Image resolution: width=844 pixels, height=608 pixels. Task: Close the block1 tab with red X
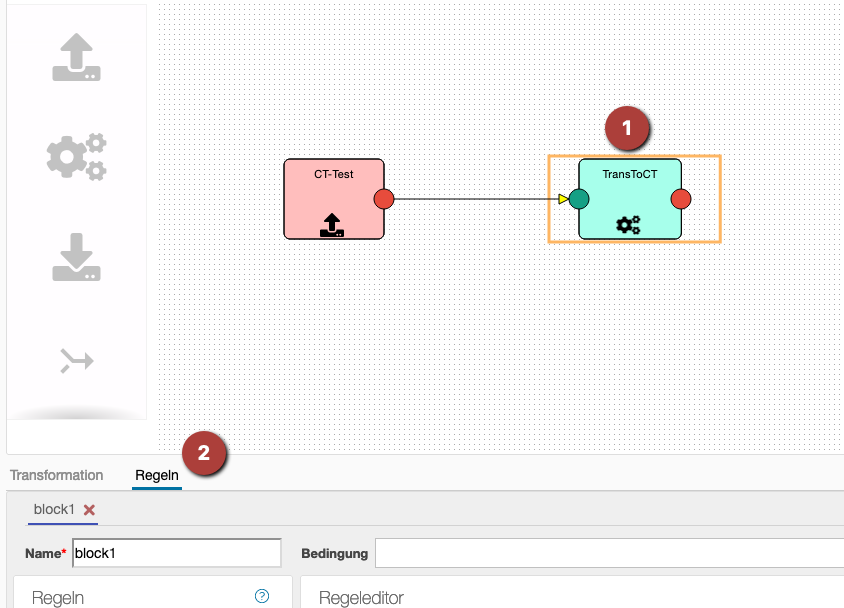(x=90, y=510)
